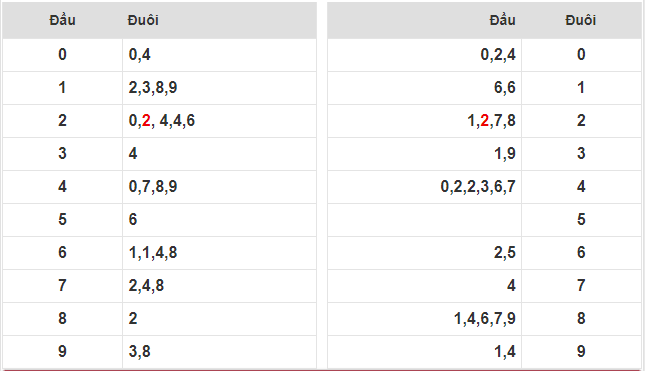Click the red 2 in 1,2,7,8
The image size is (645, 371).
(x=485, y=121)
